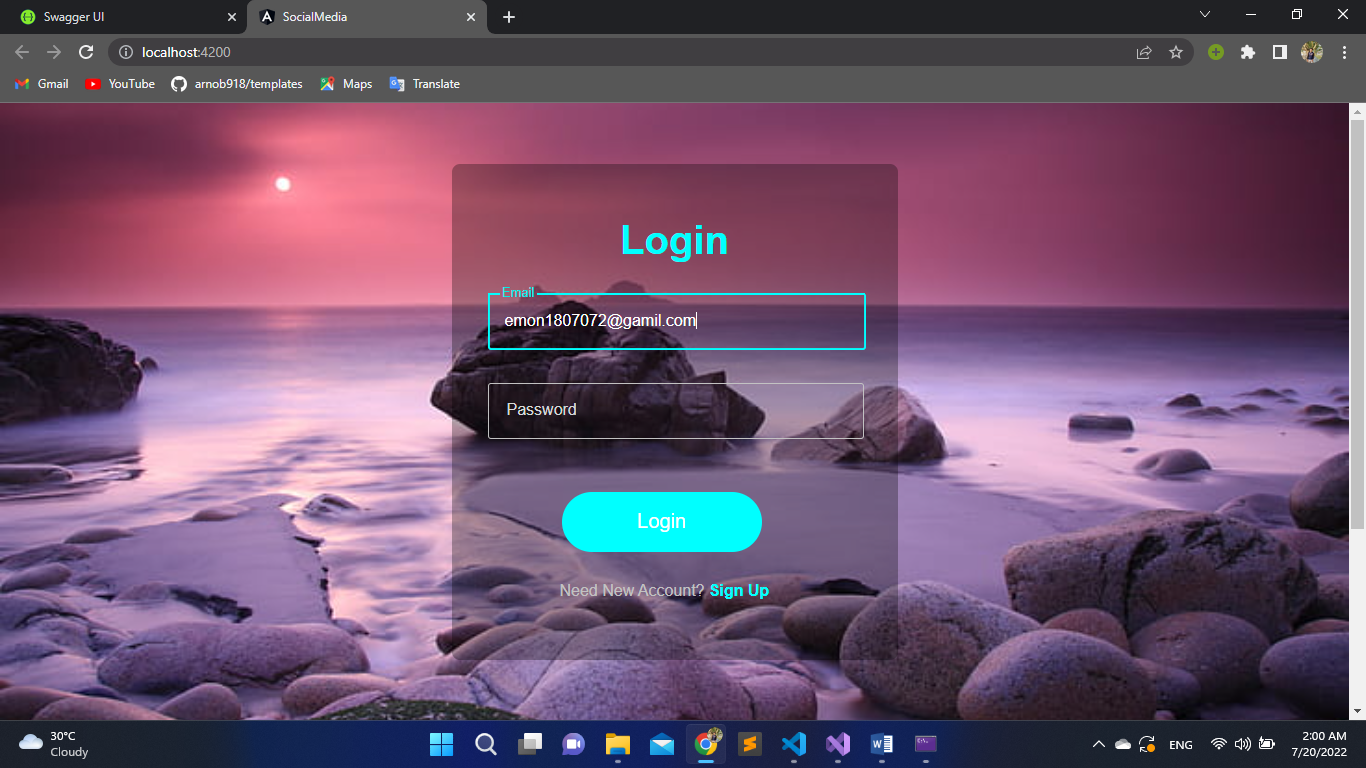Click the browser forward arrow
Screen dimensions: 1366x768
54,52
